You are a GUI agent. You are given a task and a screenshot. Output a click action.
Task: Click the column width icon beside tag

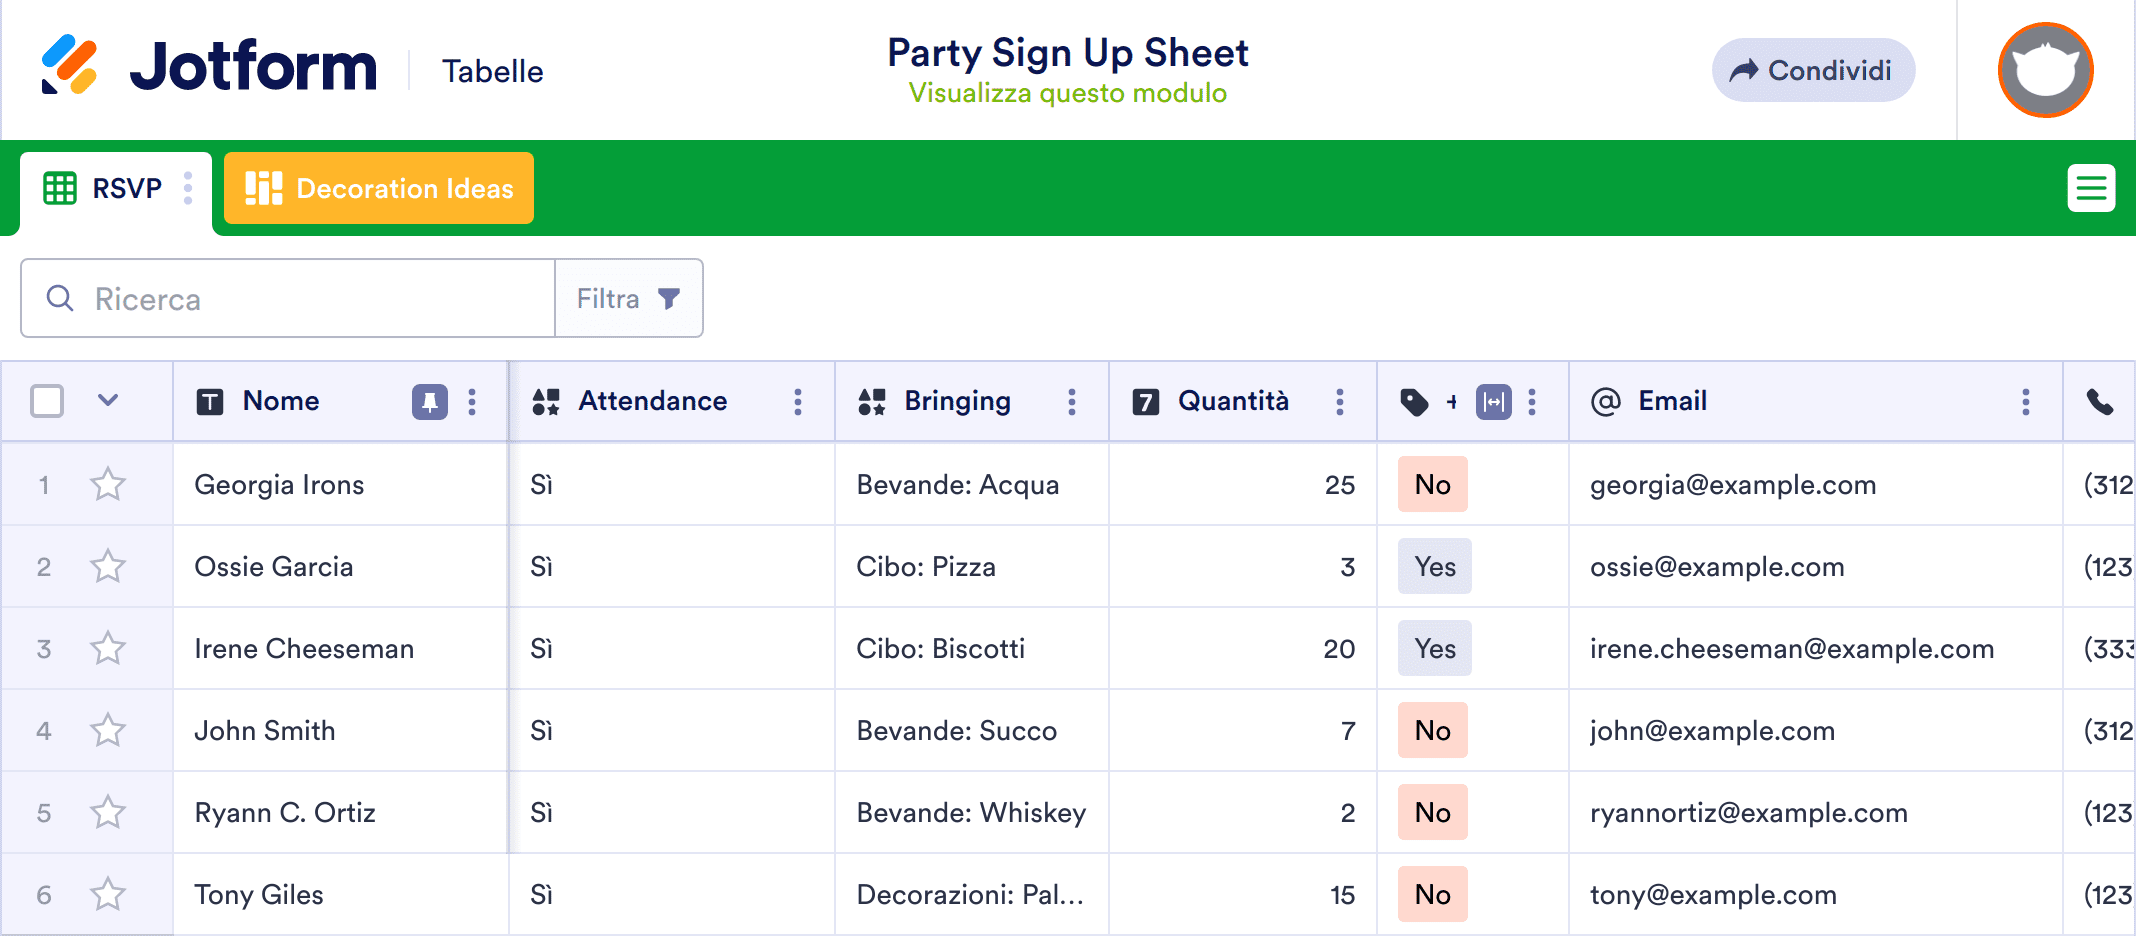1493,402
